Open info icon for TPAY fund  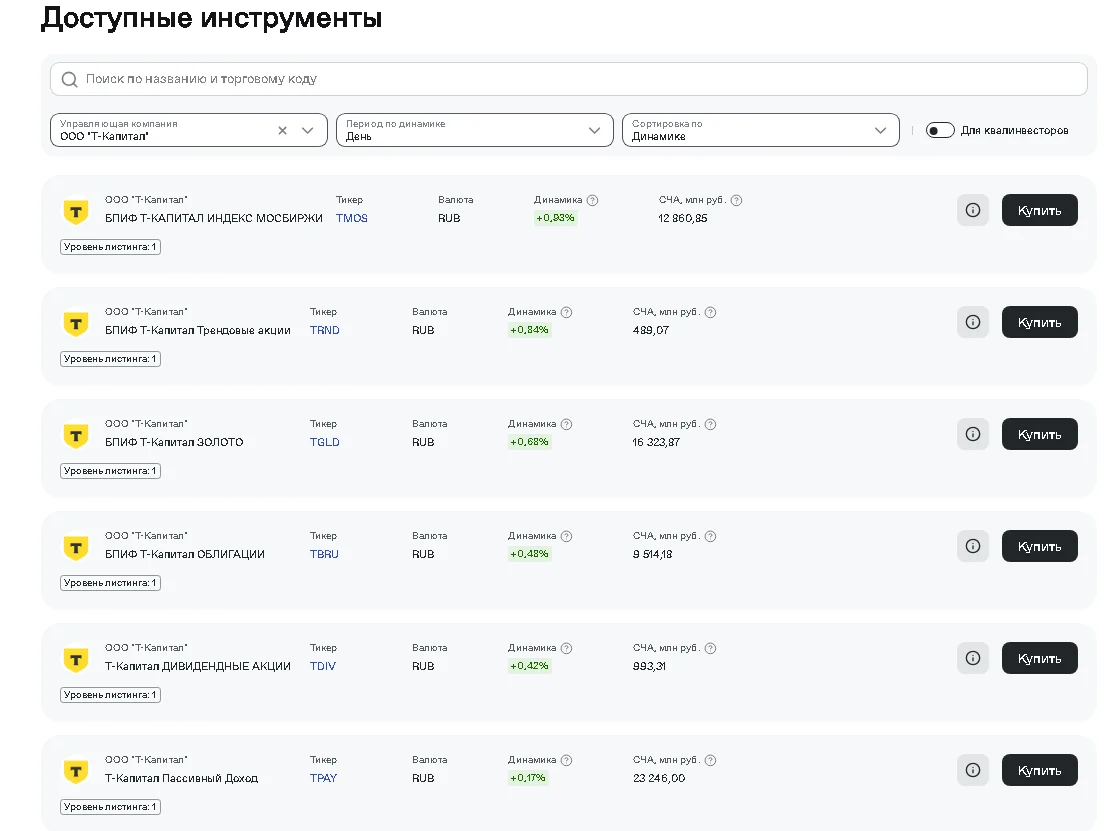pos(973,770)
